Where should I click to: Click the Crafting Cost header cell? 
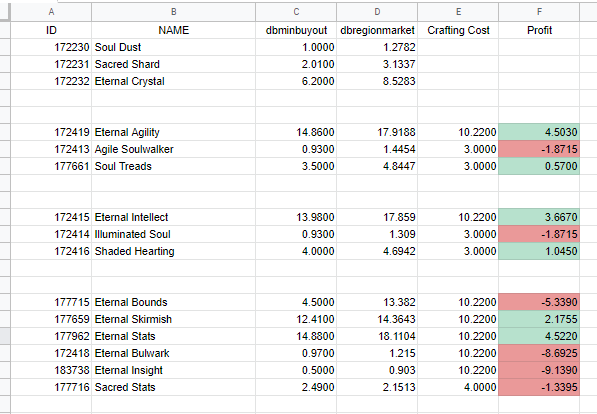tap(458, 30)
